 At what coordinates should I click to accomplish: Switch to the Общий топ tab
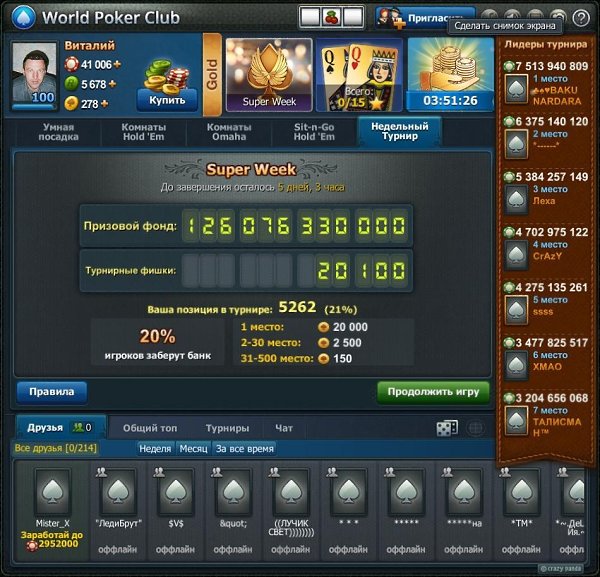(146, 428)
